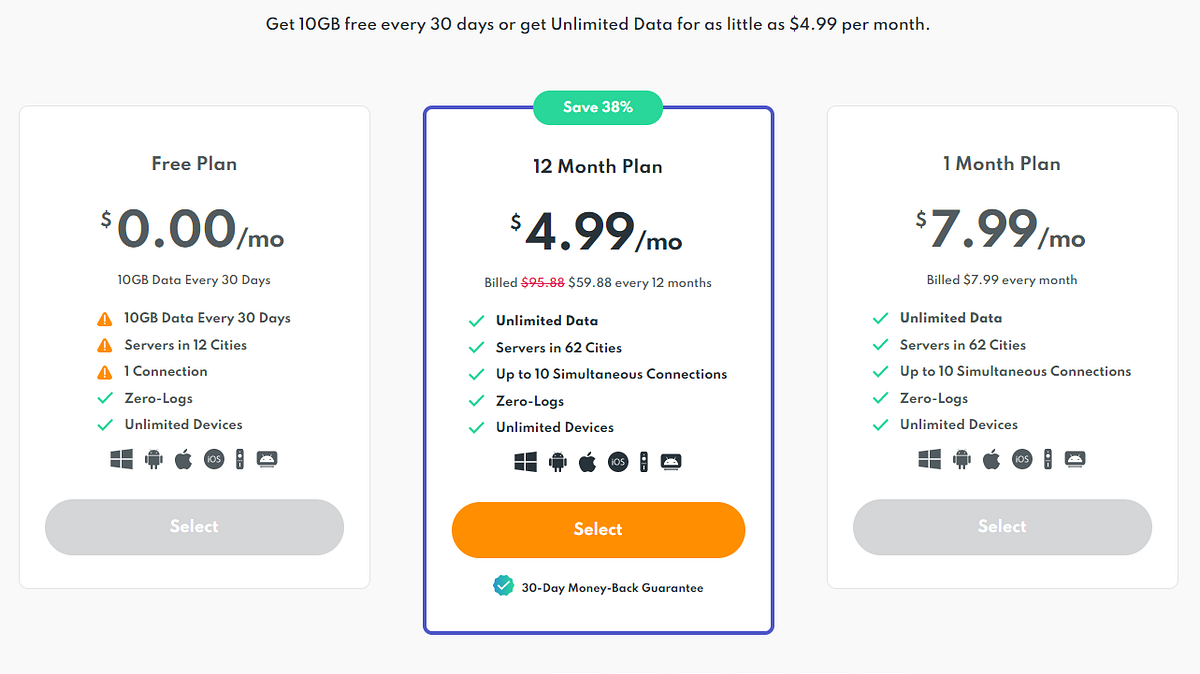Click the blue verified badge beside Money-Back Guarantee
Screen dimensions: 1200x674
504,586
